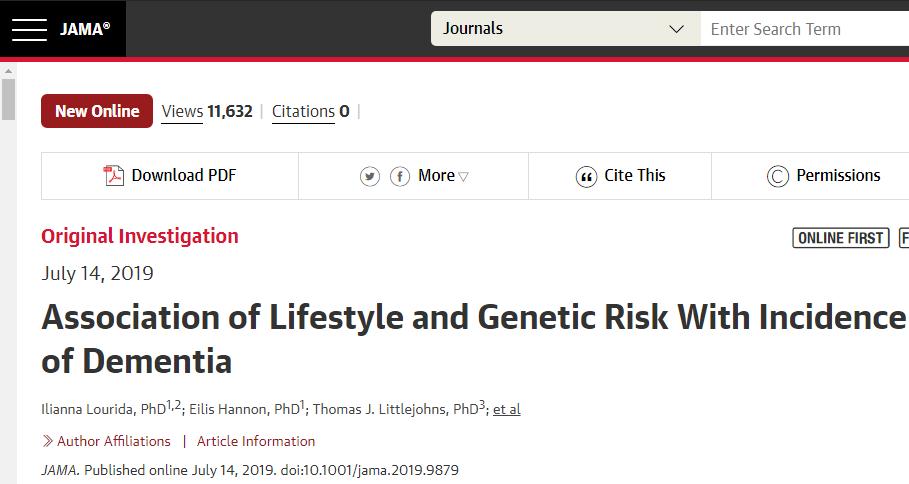Share article via Facebook icon
This screenshot has height=484, width=909.
click(x=400, y=176)
